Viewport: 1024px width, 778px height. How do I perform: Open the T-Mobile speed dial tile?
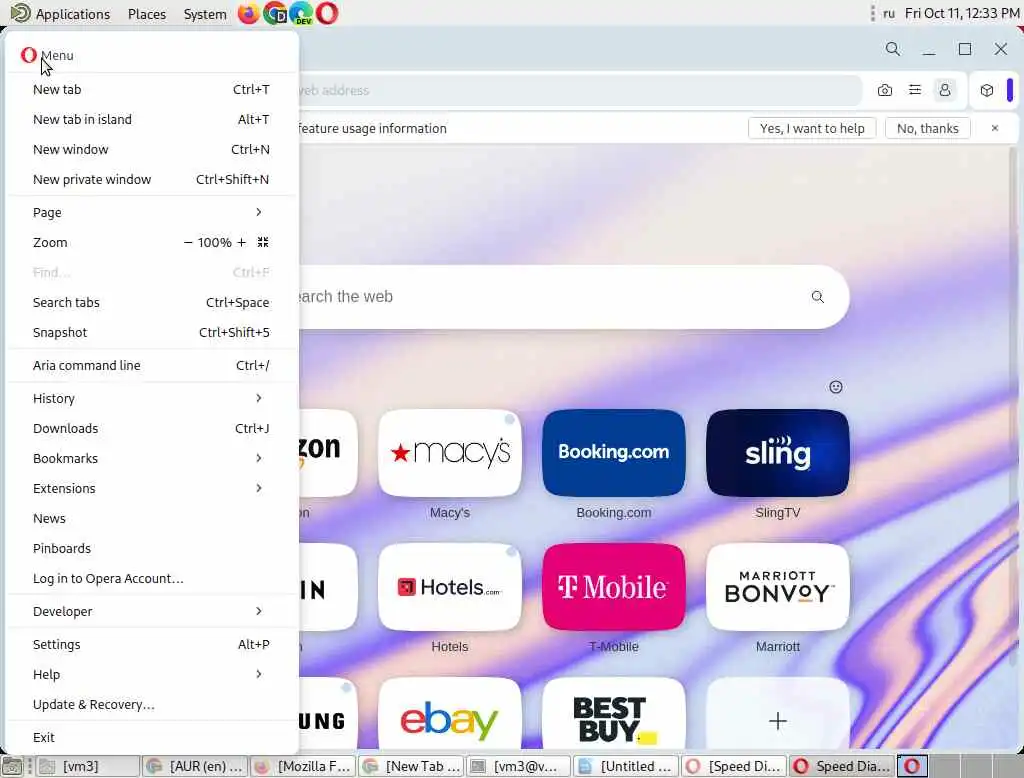(x=614, y=587)
